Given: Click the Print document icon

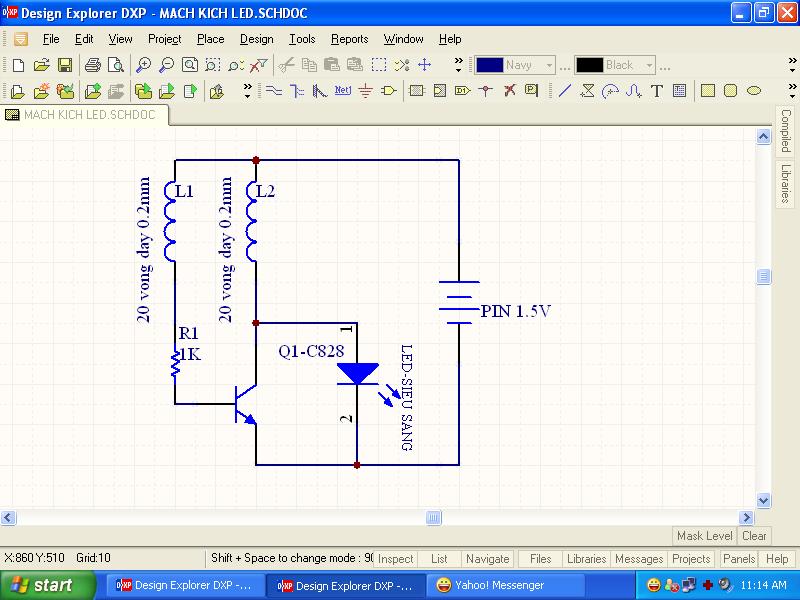Looking at the screenshot, I should [92, 65].
